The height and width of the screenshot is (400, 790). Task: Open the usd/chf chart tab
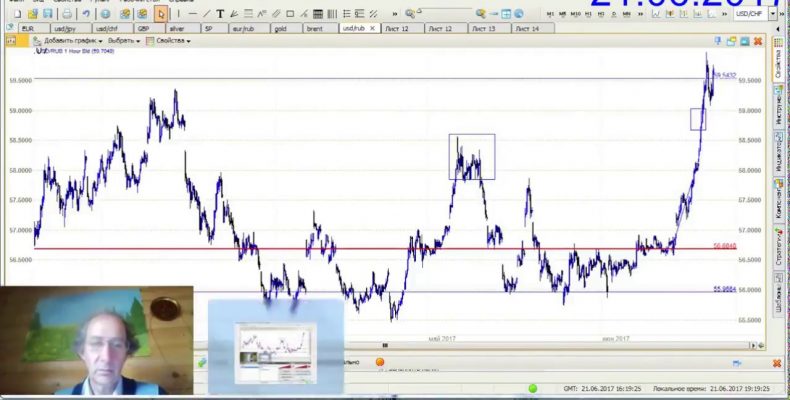(x=112, y=29)
